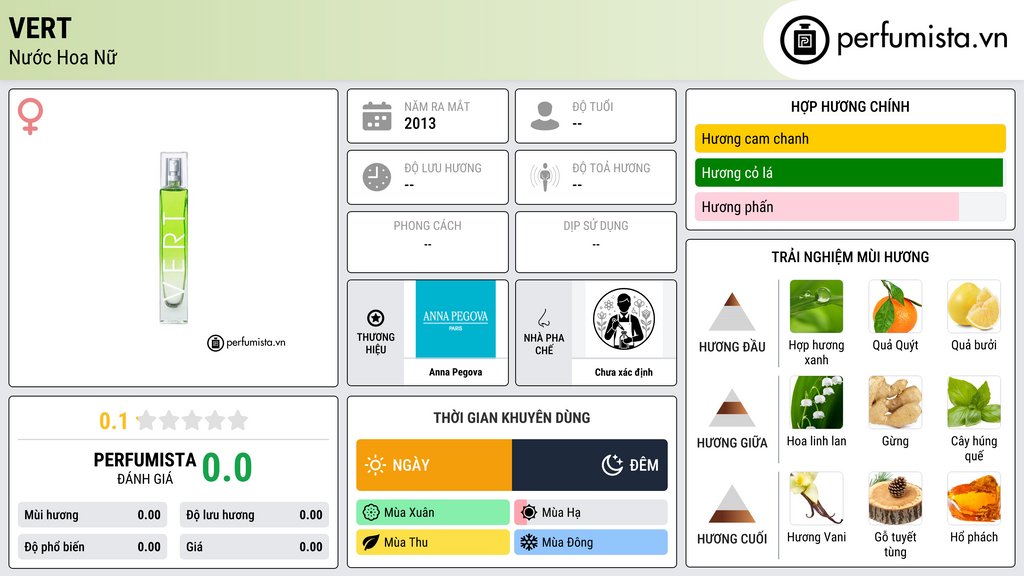
Task: Click the 0.1 user rating number
Action: coord(114,421)
